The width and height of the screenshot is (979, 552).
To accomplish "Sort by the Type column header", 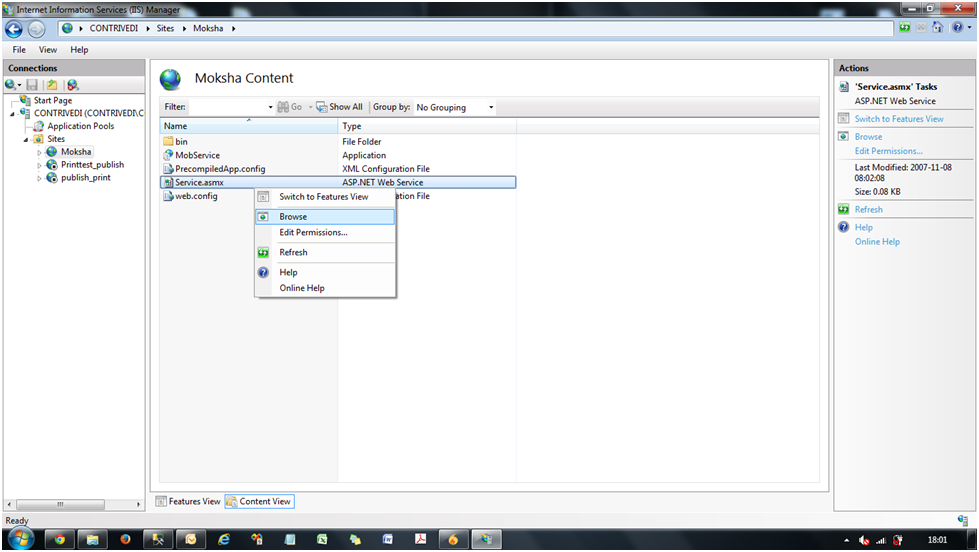I will coord(427,126).
